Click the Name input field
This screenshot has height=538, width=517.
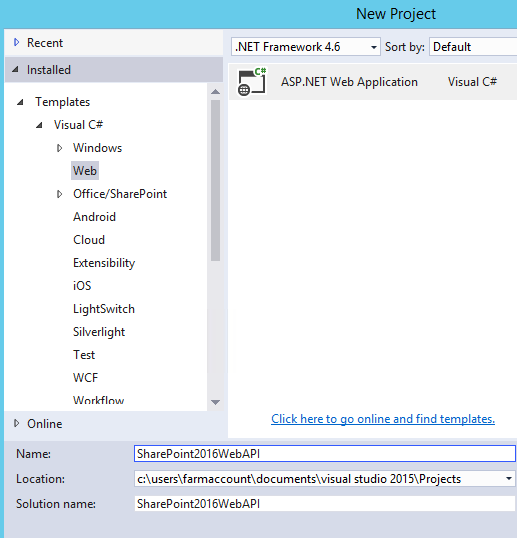325,454
